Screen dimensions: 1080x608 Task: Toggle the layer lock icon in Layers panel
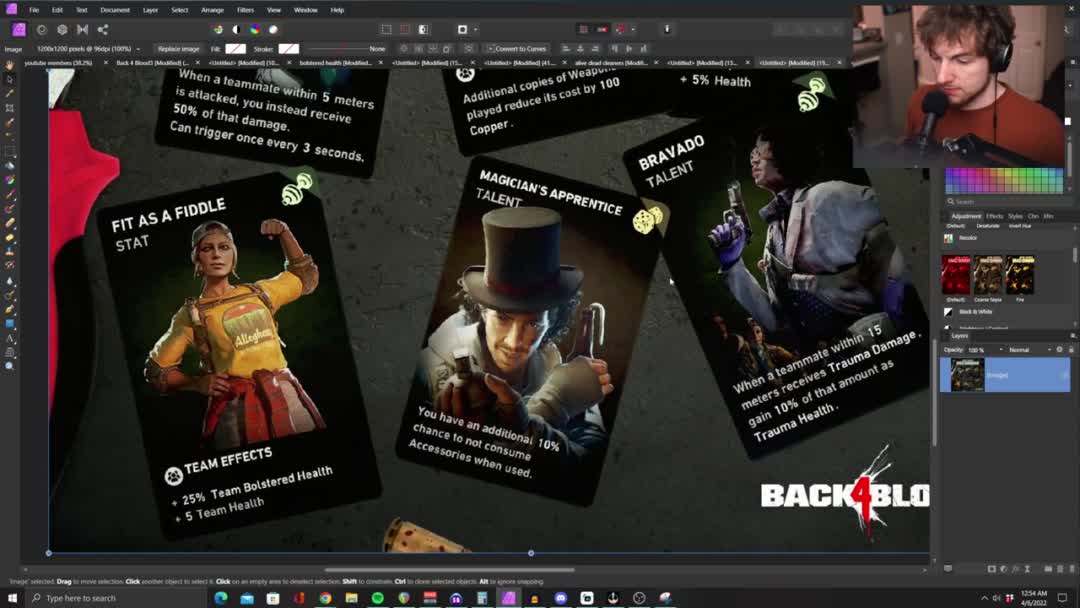tap(1071, 350)
